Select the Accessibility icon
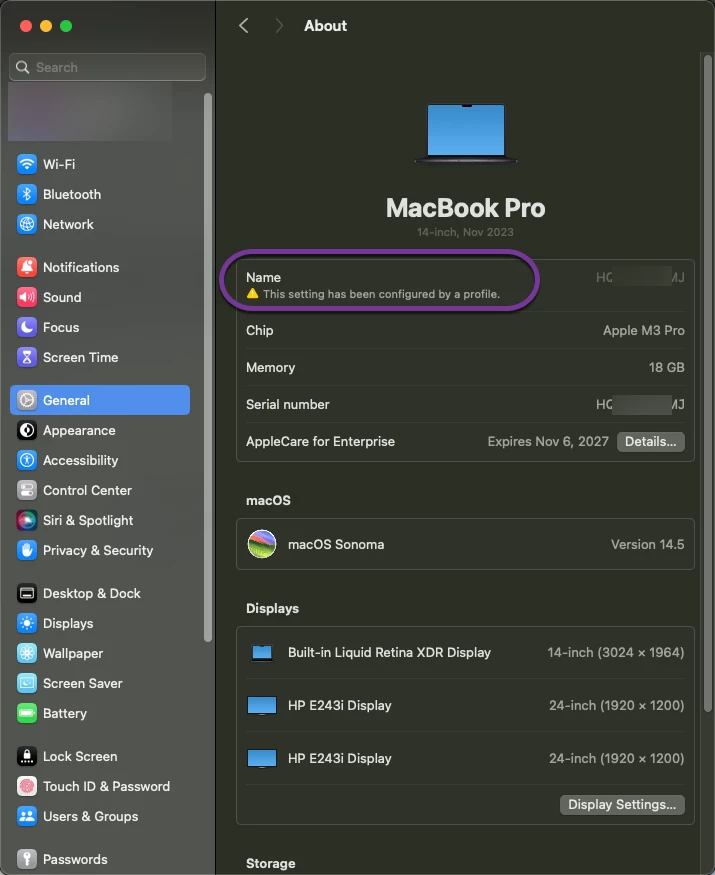 pos(27,460)
